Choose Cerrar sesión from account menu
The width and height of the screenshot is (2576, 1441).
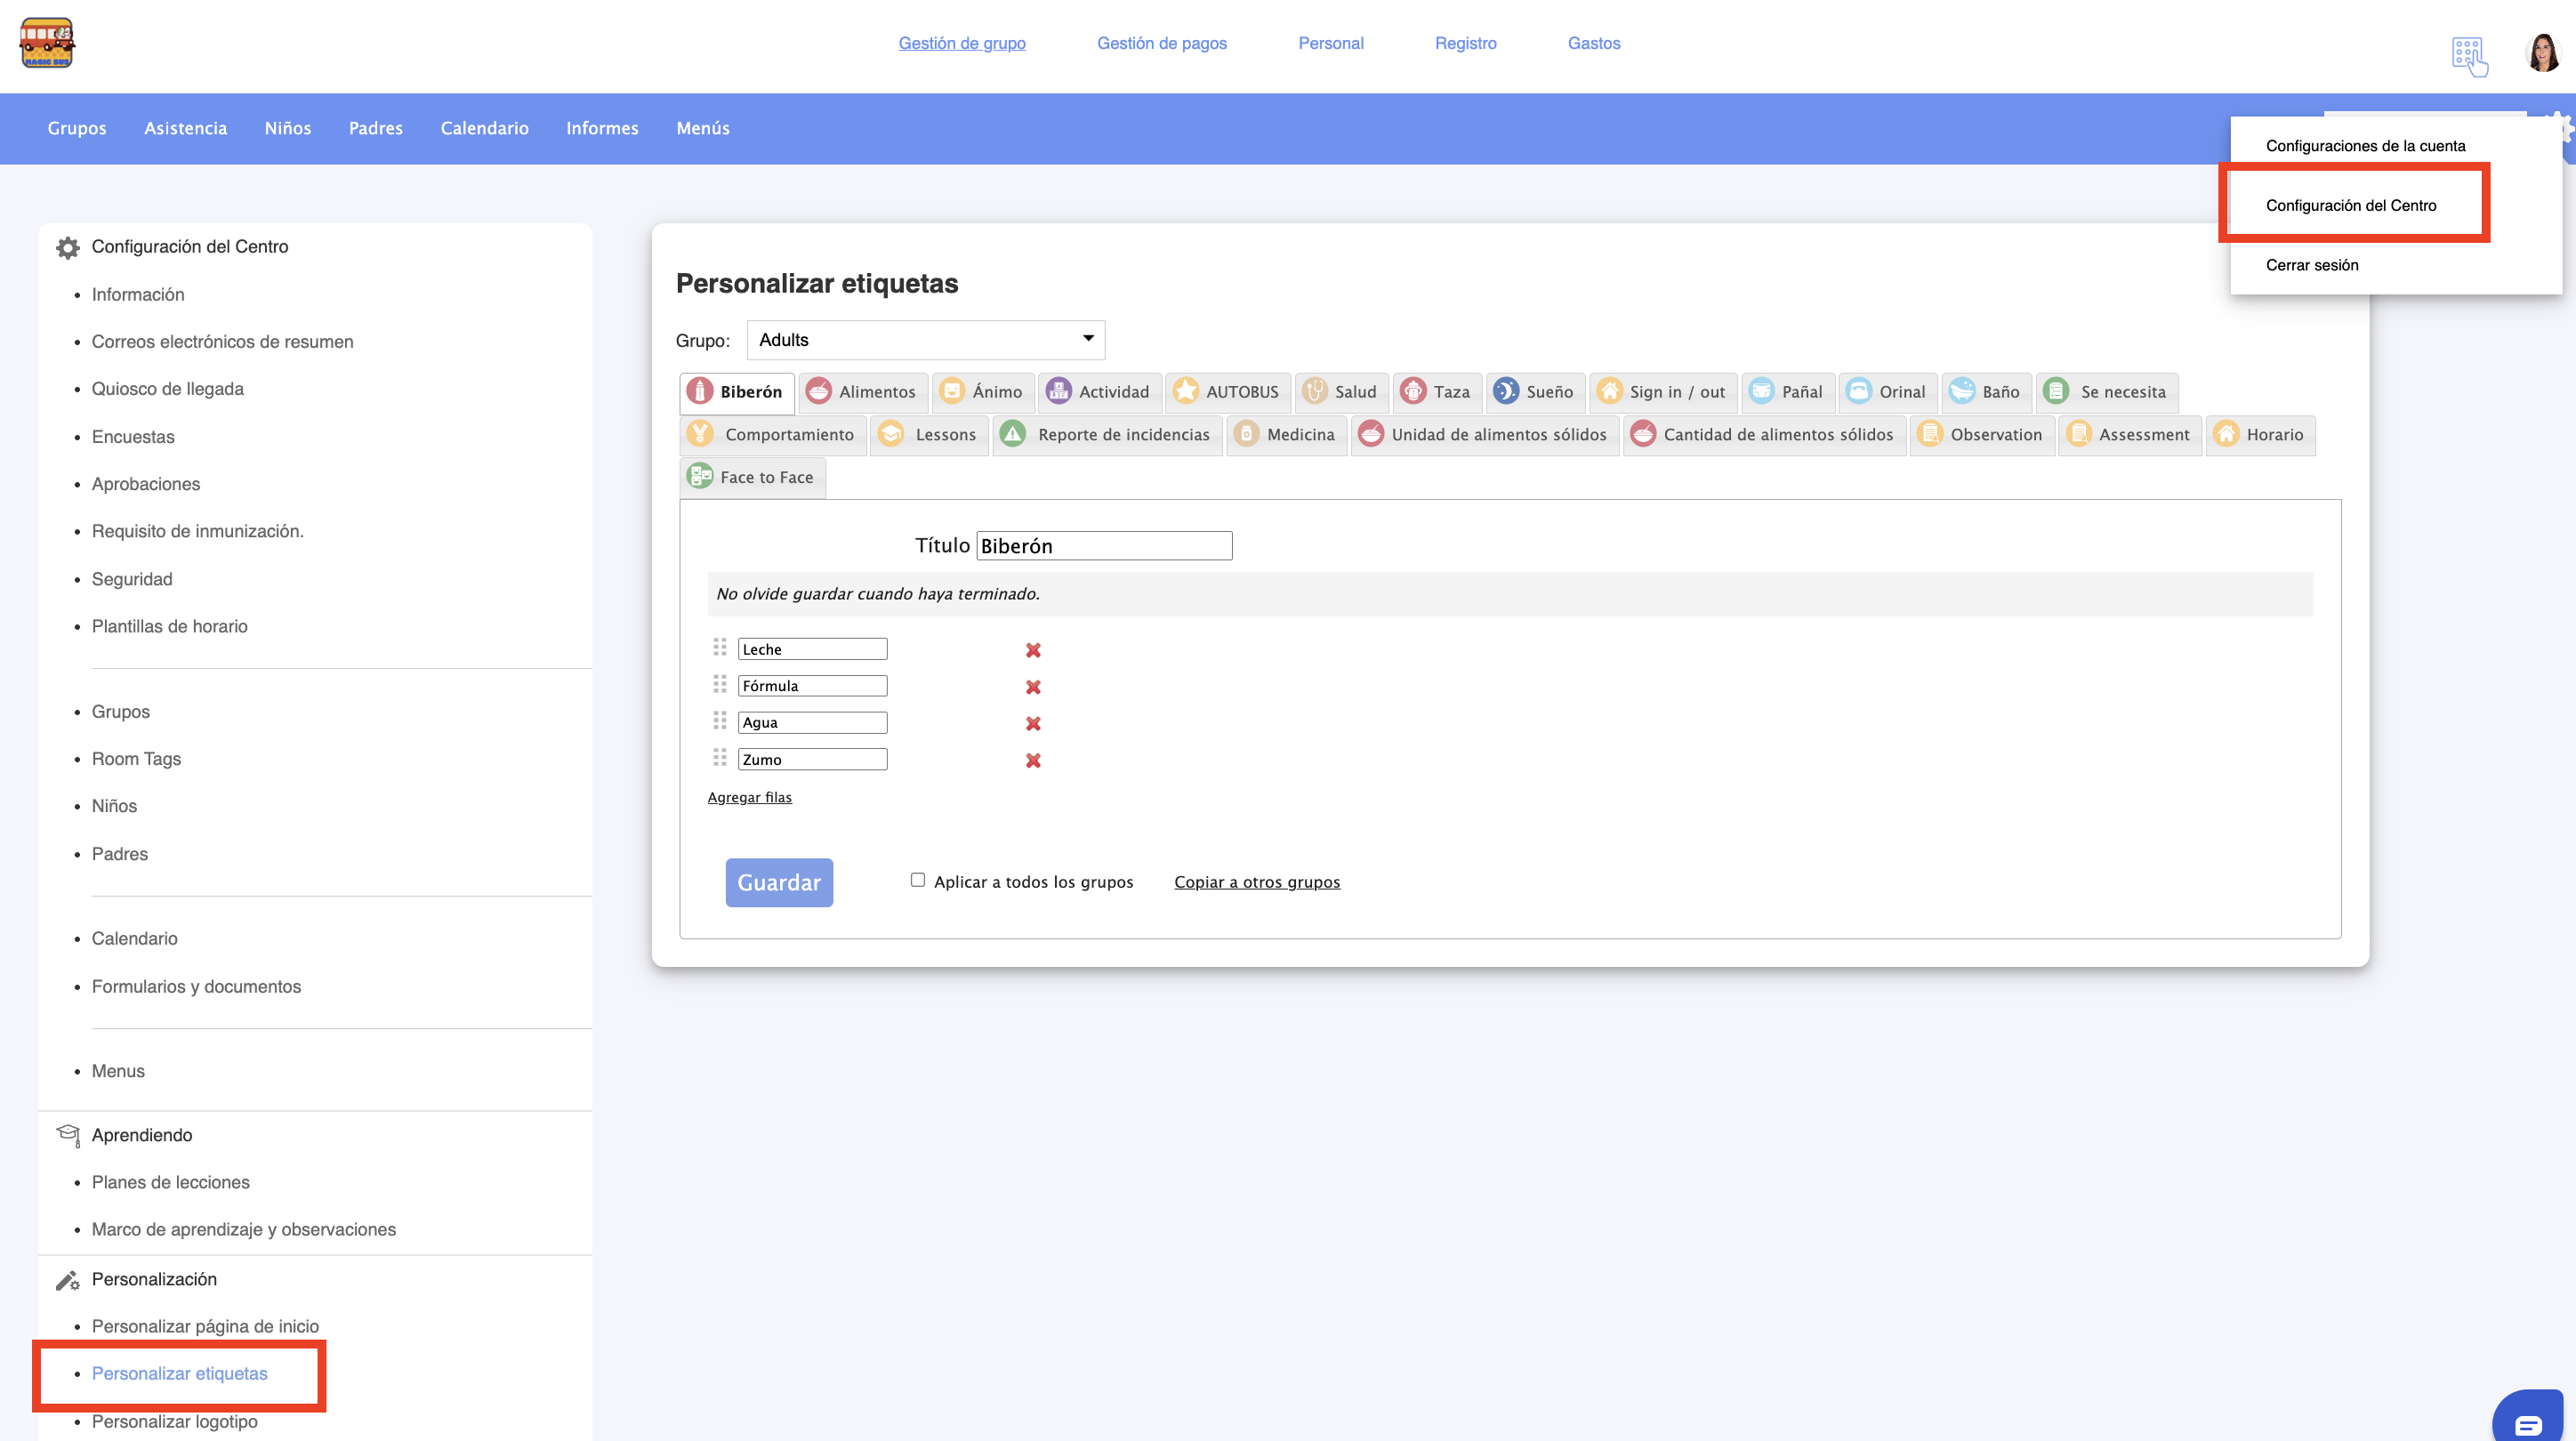coord(2311,265)
